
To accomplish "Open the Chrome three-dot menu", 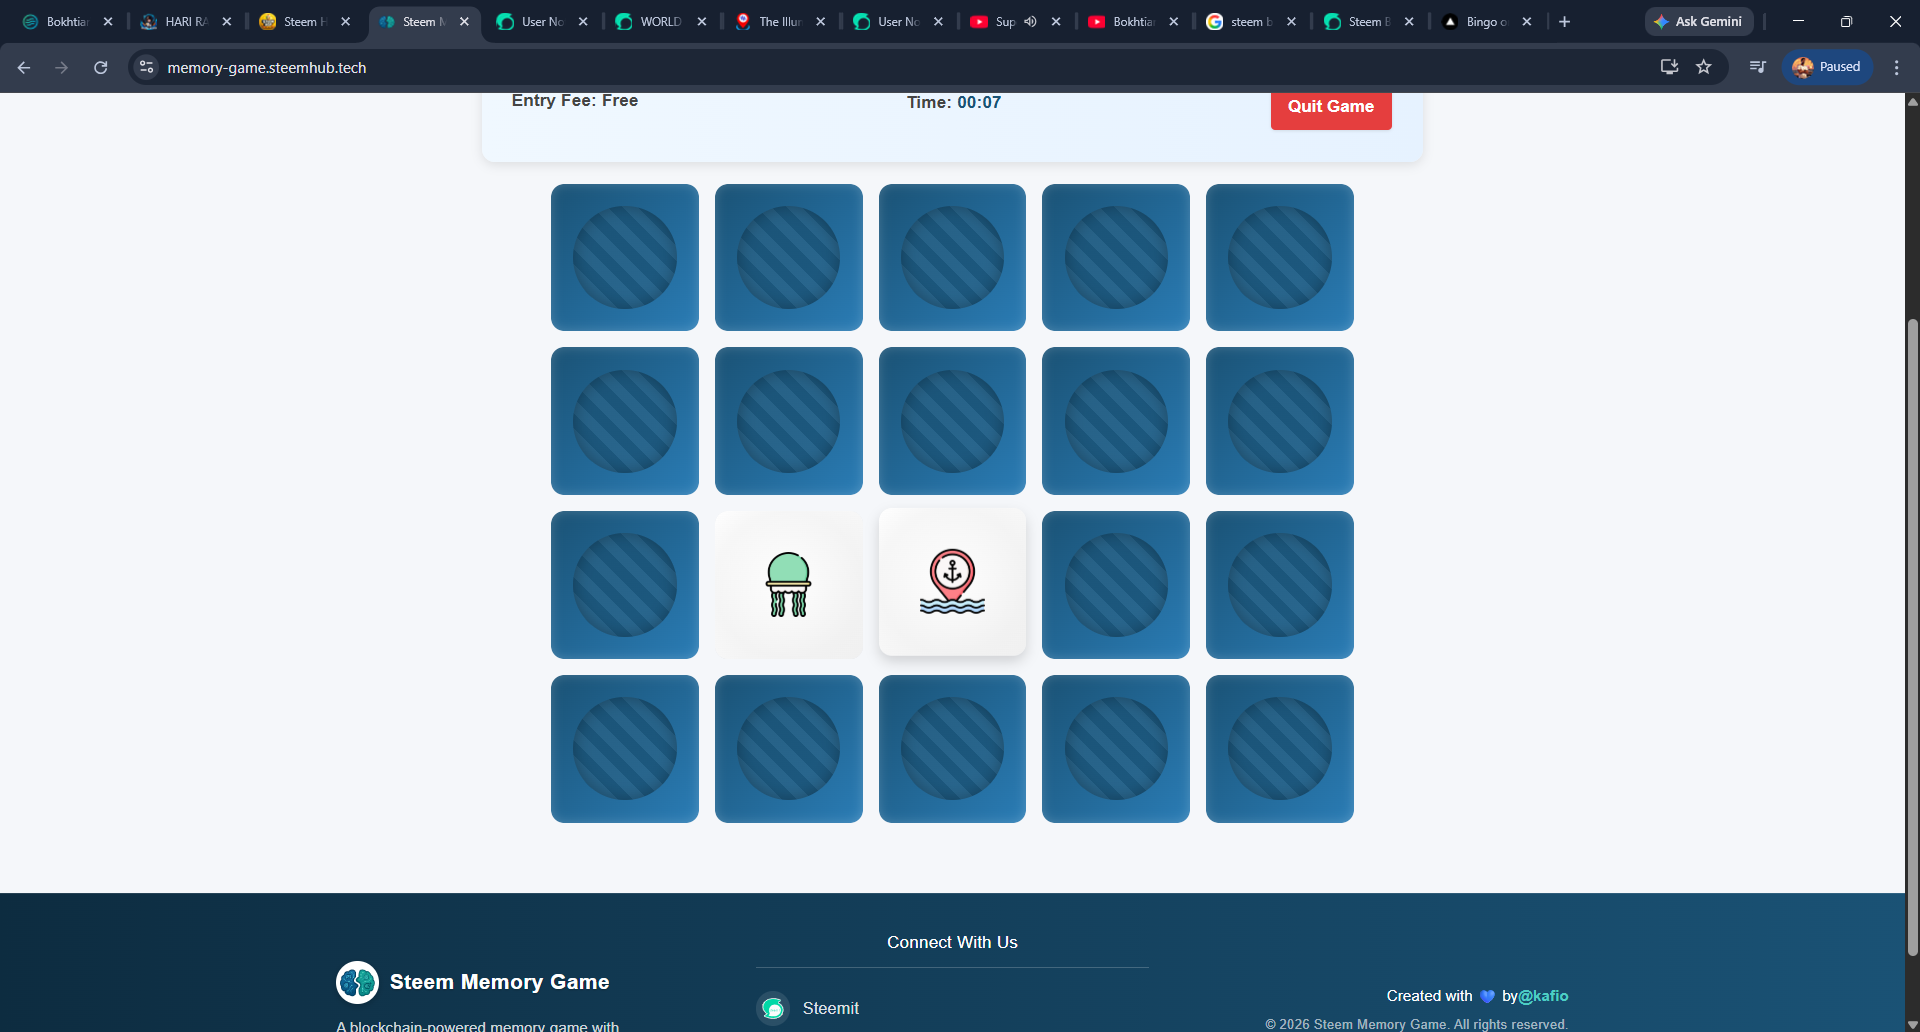I will tap(1897, 67).
